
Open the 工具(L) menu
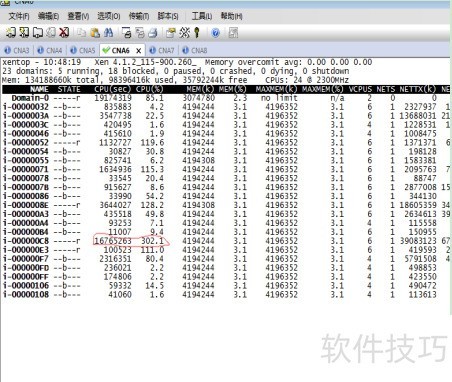click(x=202, y=16)
